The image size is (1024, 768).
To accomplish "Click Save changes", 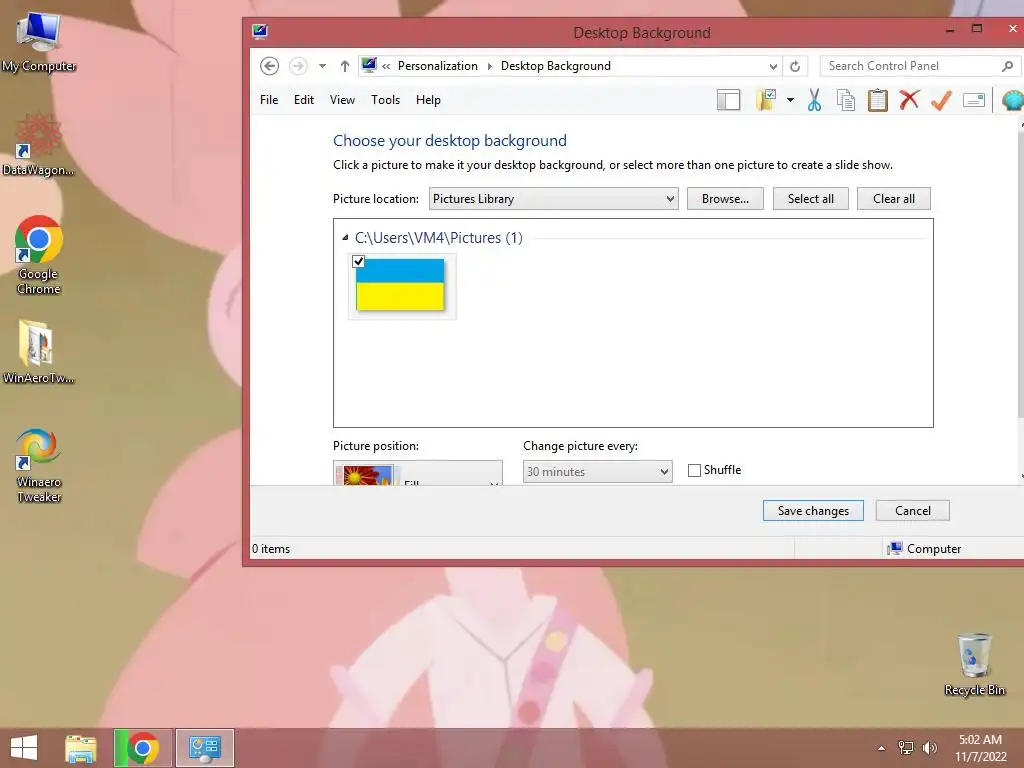I will point(813,511).
